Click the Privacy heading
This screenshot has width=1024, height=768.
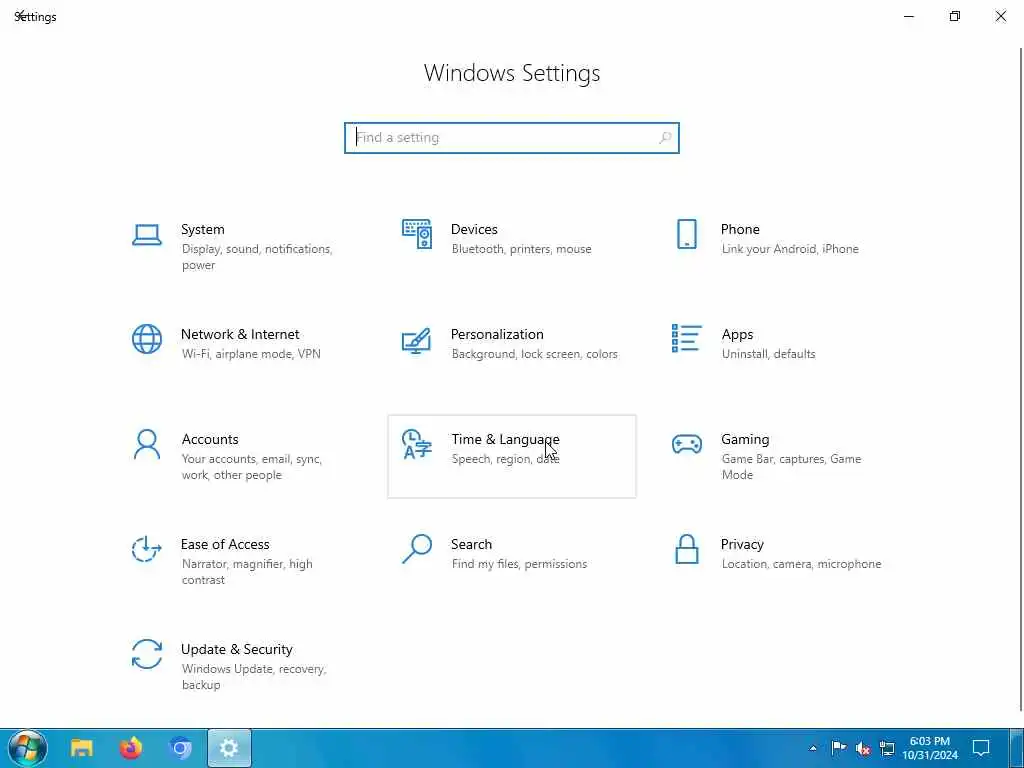click(x=742, y=545)
